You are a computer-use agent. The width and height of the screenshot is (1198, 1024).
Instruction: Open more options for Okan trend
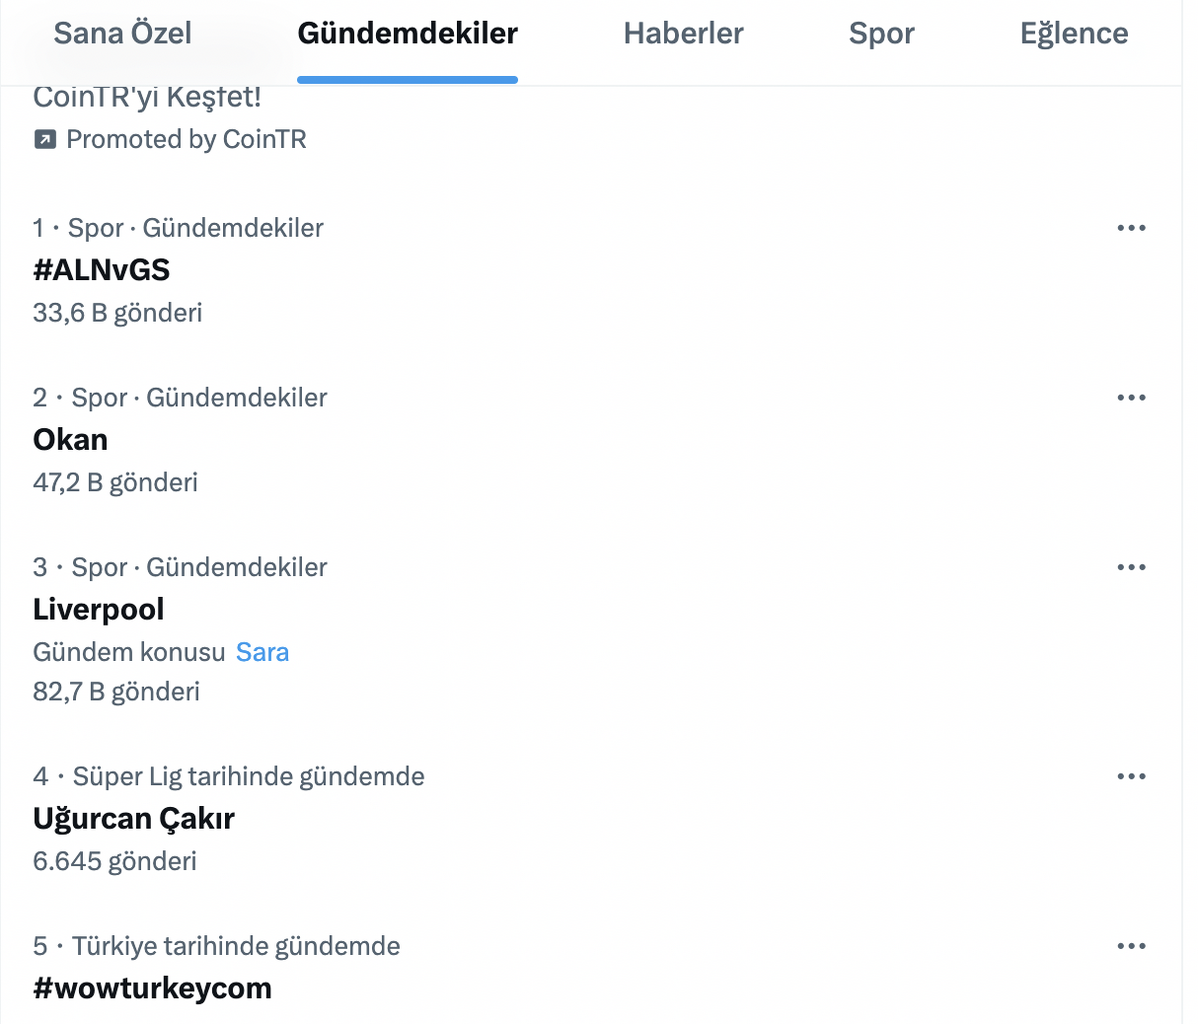point(1131,398)
